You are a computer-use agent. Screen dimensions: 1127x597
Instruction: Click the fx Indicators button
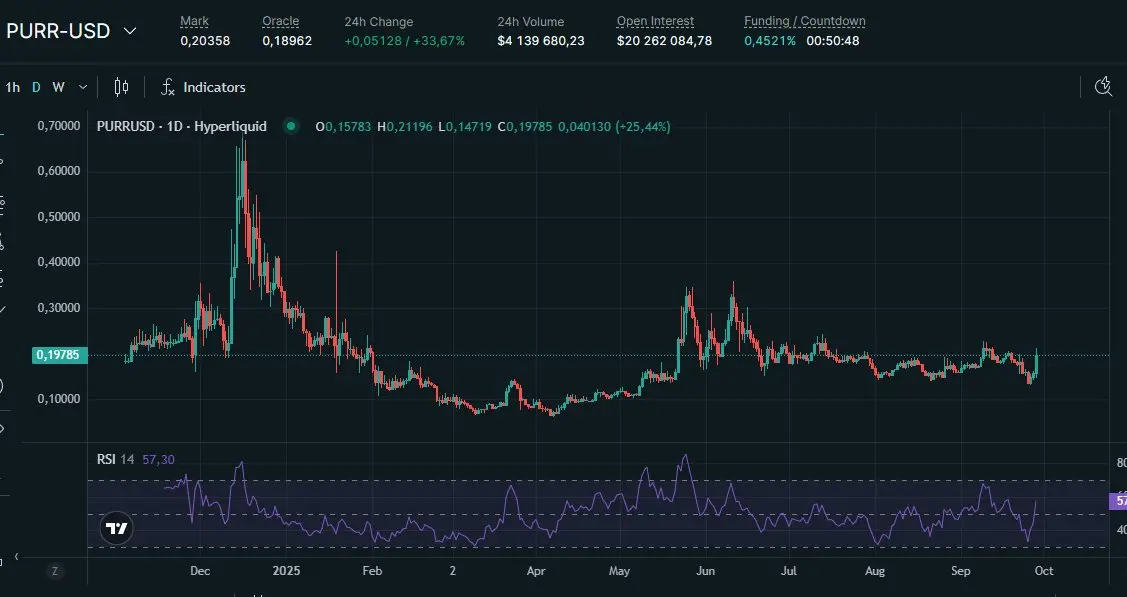pos(203,87)
